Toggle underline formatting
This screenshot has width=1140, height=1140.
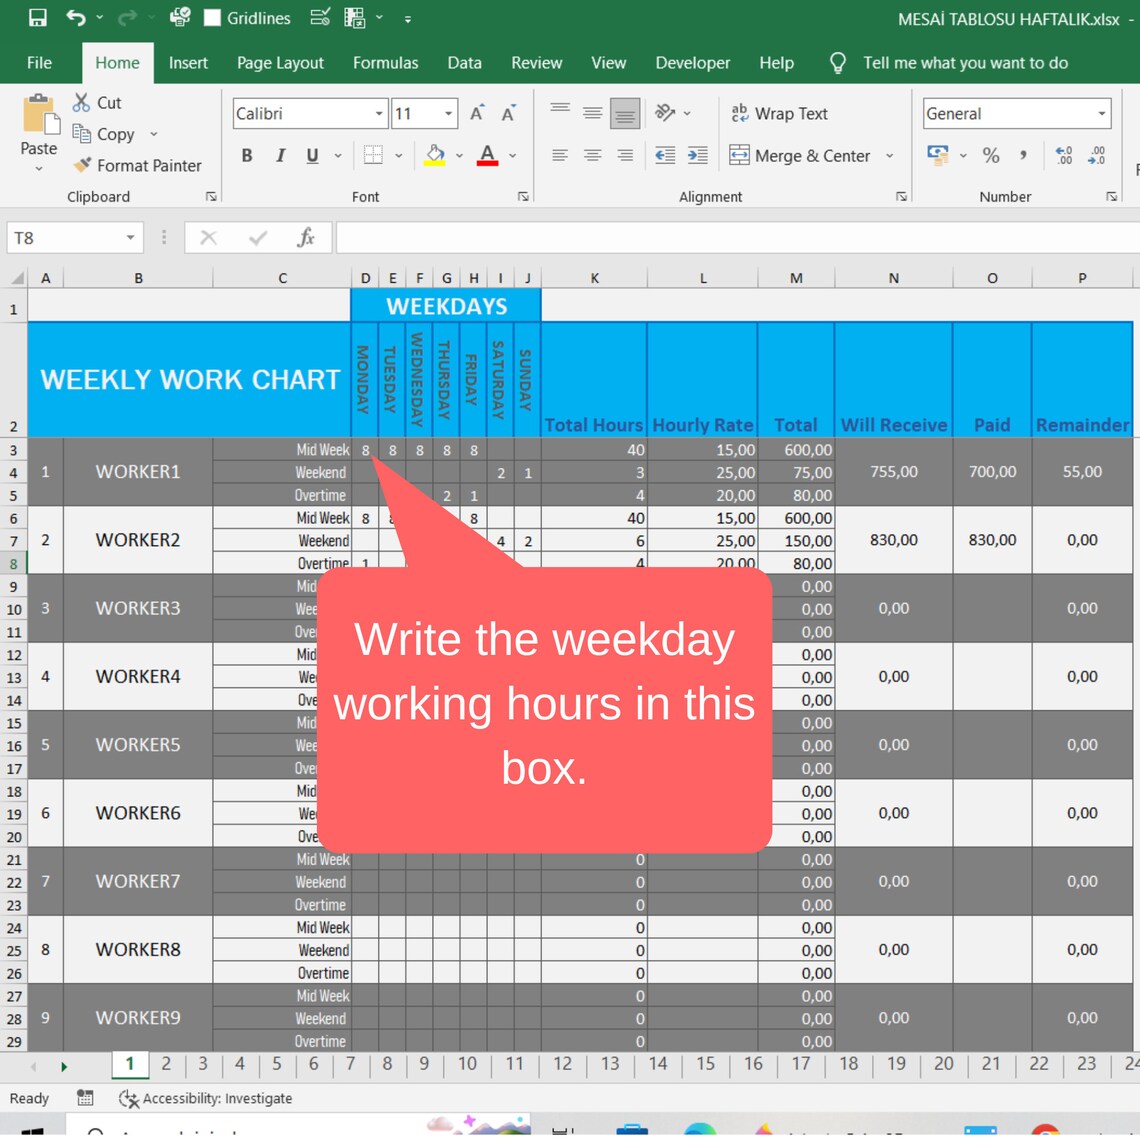click(310, 155)
